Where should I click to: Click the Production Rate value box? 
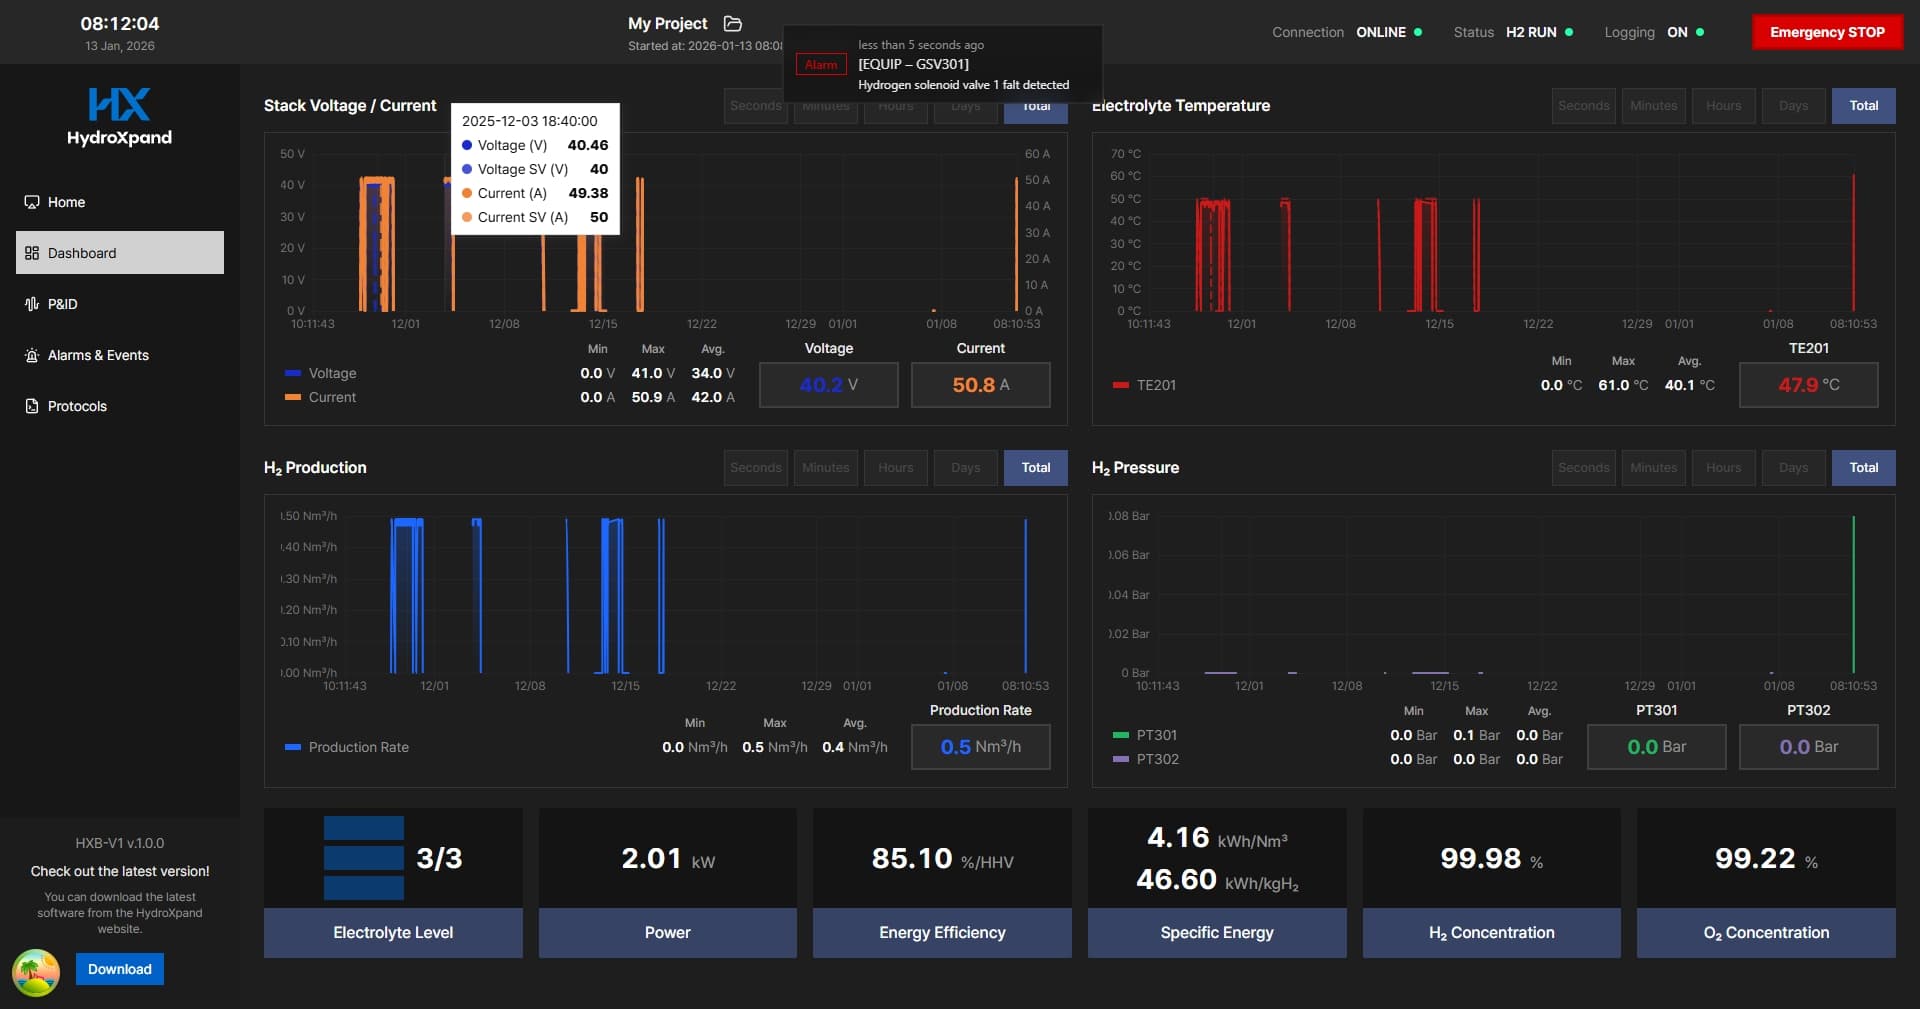[980, 747]
